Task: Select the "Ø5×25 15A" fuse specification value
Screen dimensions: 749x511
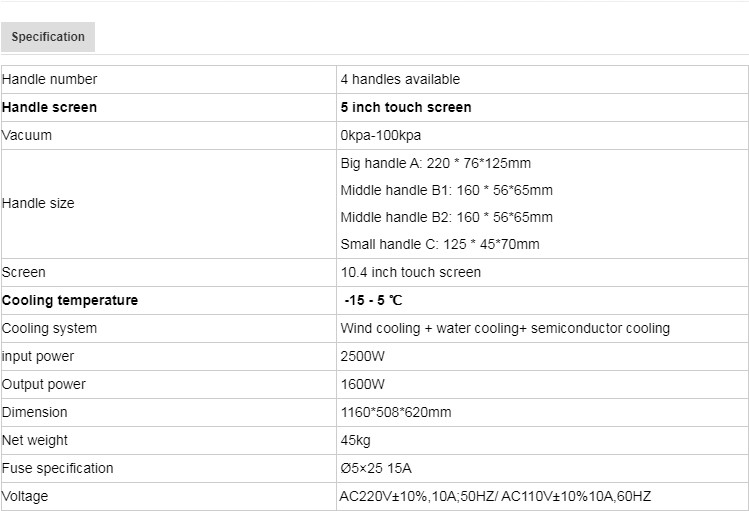Action: pos(376,468)
